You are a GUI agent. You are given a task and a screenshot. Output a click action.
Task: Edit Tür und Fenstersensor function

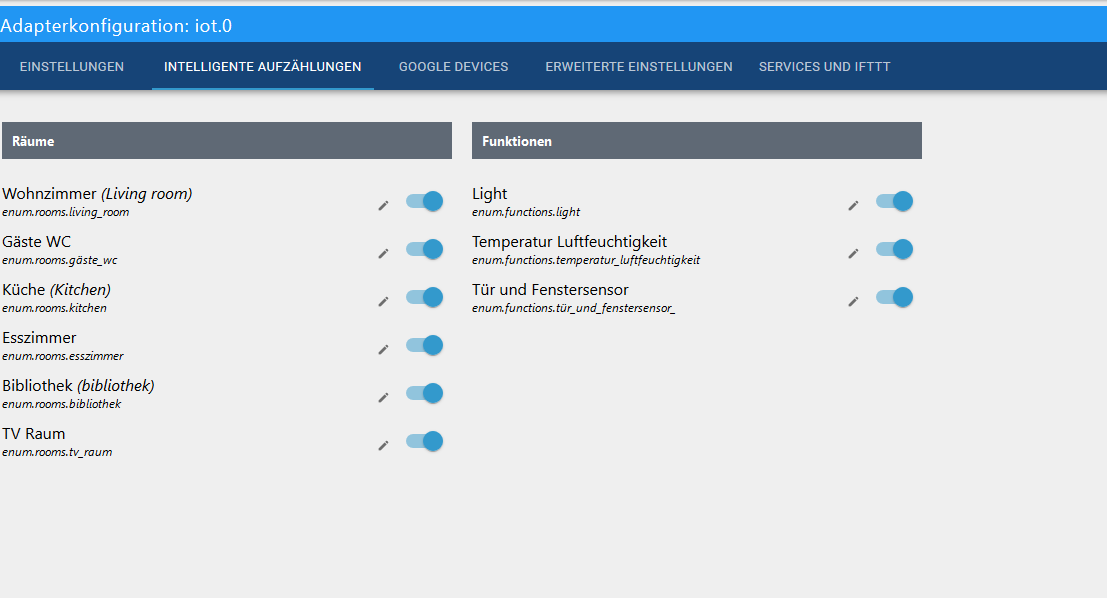click(853, 301)
